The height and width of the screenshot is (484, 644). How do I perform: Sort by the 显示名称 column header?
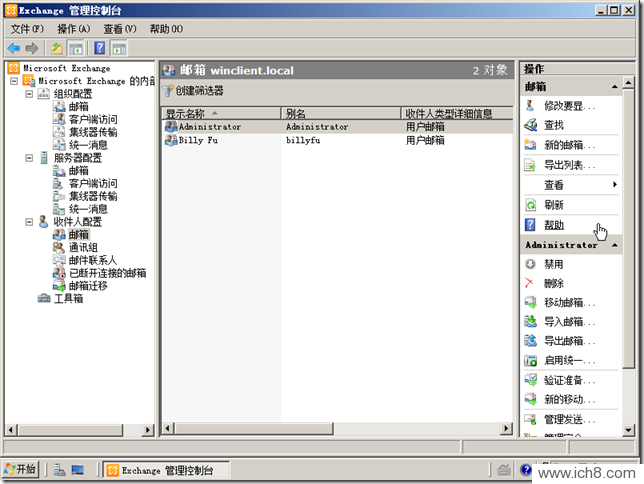point(221,113)
